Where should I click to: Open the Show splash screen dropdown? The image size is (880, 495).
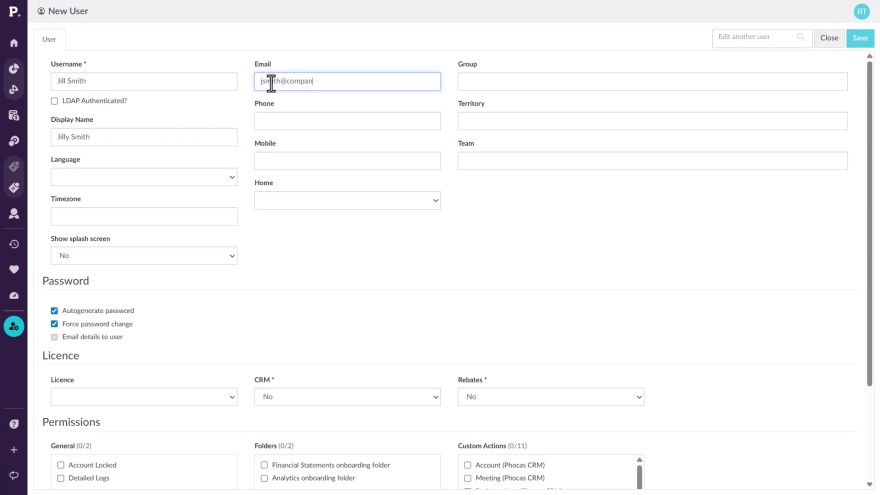[x=144, y=256]
